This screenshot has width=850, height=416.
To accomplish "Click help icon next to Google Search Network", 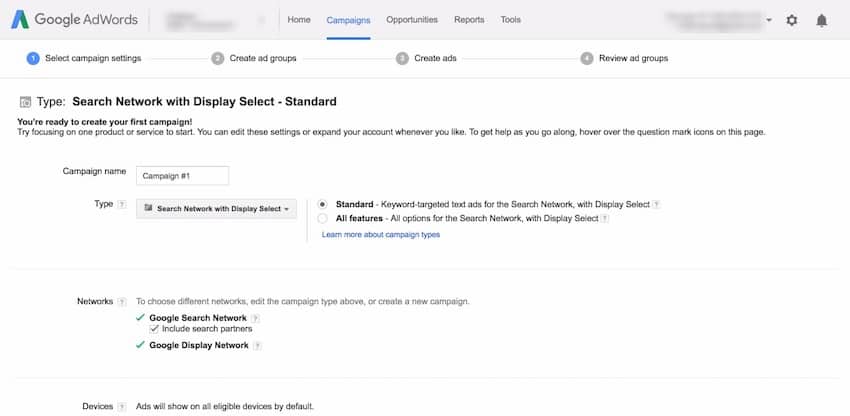I will tap(256, 317).
